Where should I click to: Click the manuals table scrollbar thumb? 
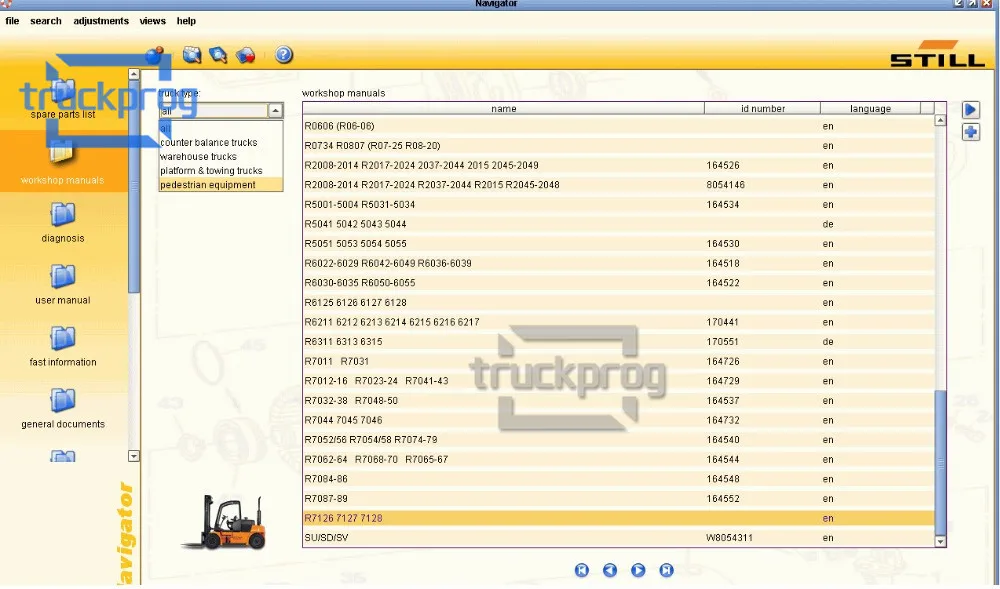(940, 463)
